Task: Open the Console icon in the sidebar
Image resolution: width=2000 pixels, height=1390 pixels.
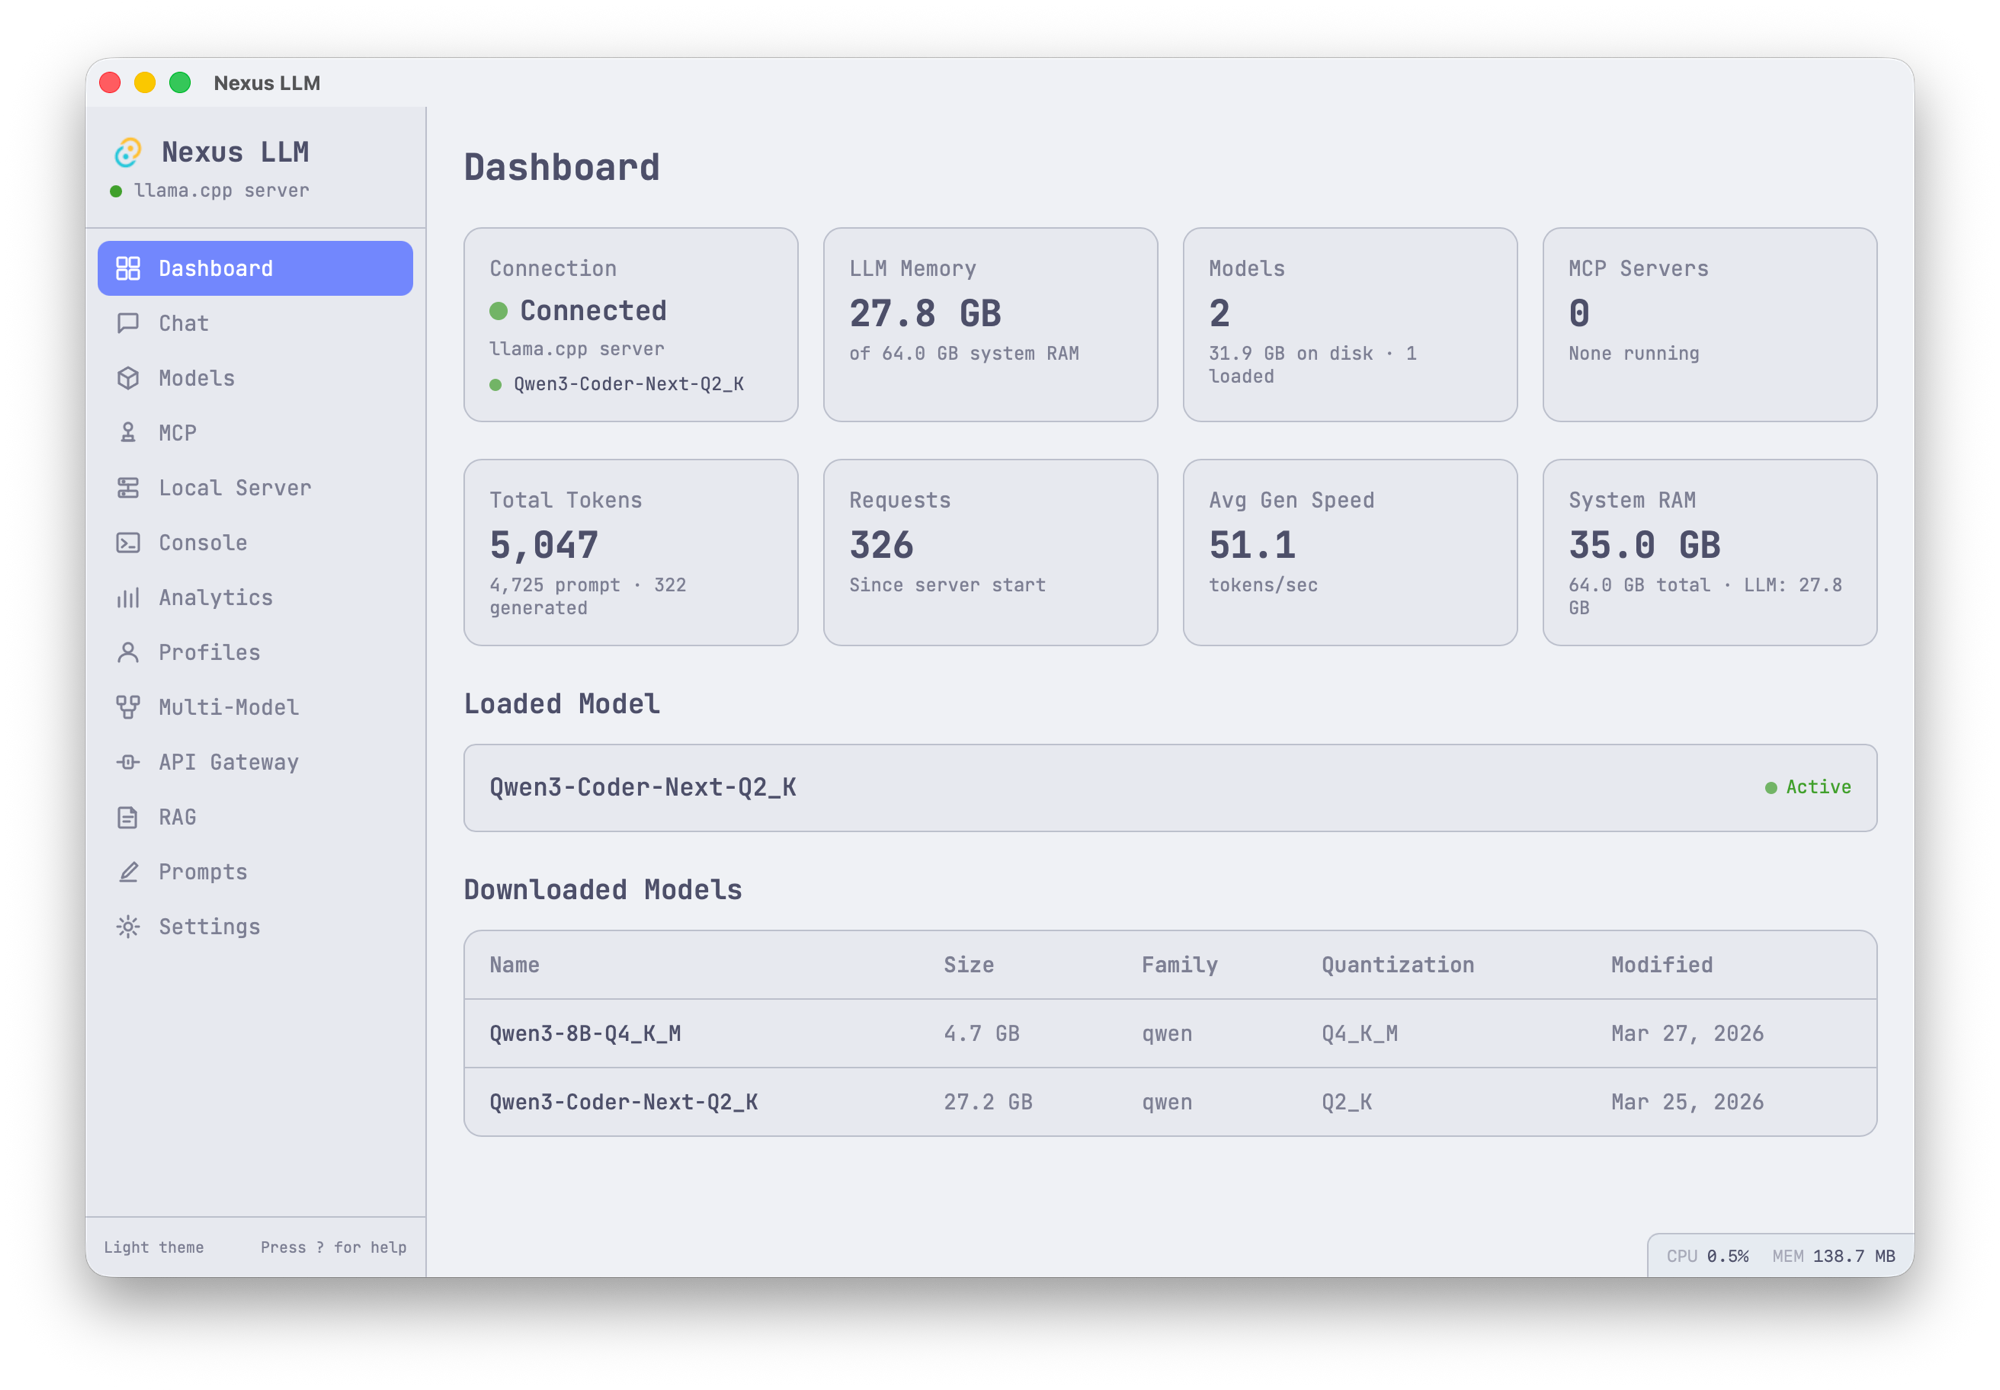Action: pyautogui.click(x=128, y=542)
